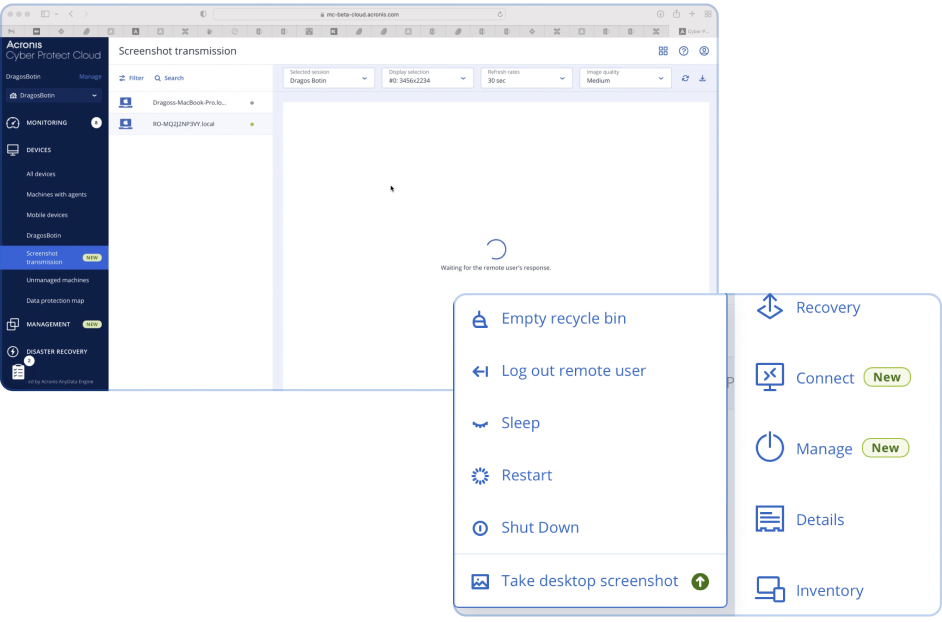Select the Dragoss-MacBook-Pro device row
Image resolution: width=942 pixels, height=622 pixels.
[190, 103]
